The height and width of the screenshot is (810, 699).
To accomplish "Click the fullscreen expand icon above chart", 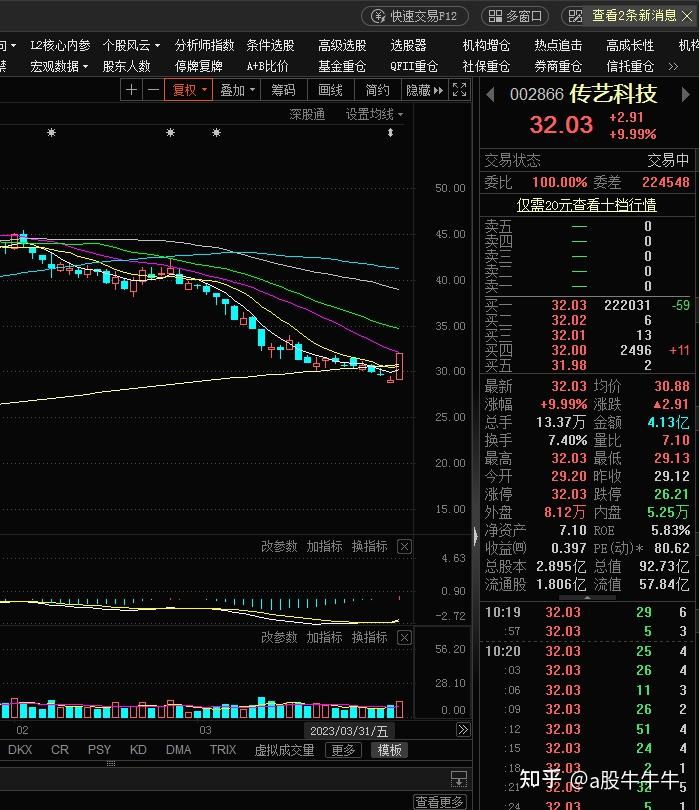I will [x=459, y=90].
